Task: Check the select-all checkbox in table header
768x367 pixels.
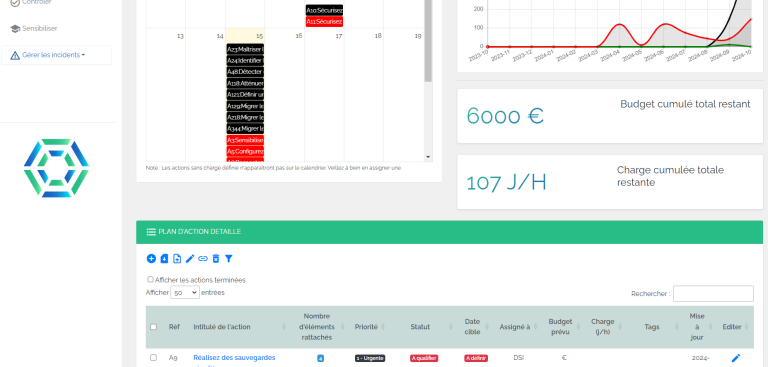Action: point(153,327)
